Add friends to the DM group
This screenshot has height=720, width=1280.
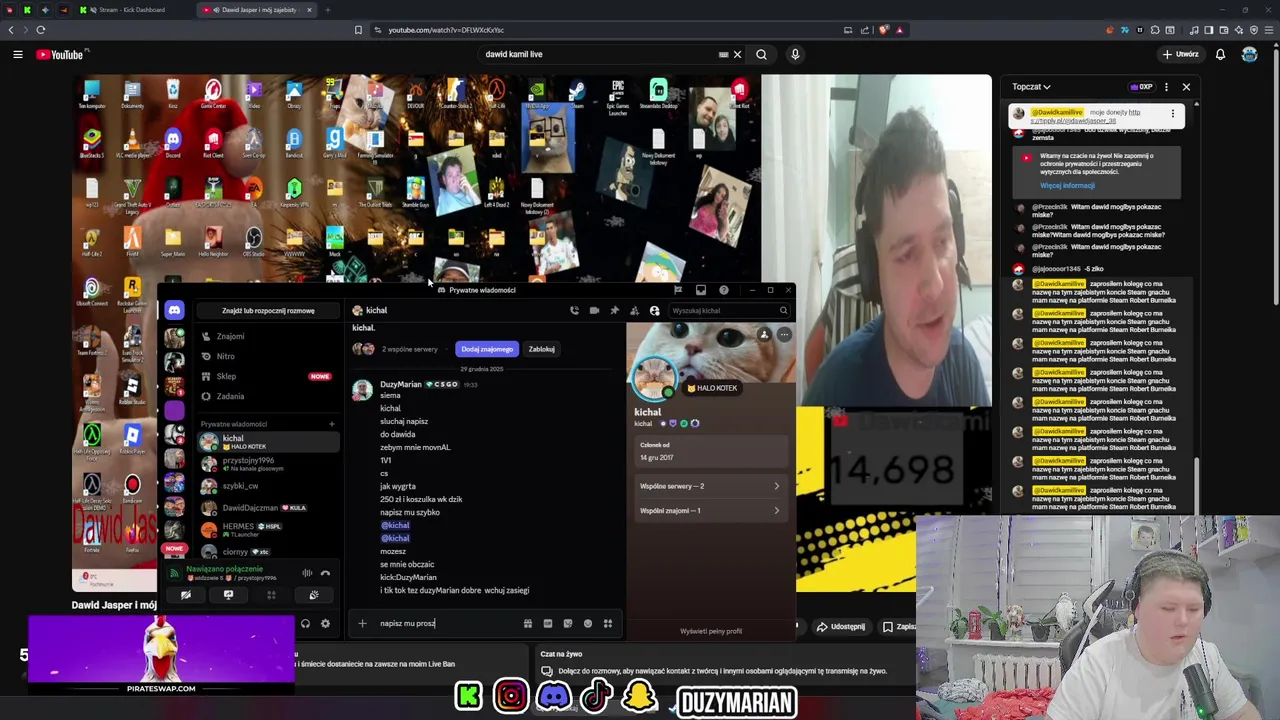pos(634,311)
